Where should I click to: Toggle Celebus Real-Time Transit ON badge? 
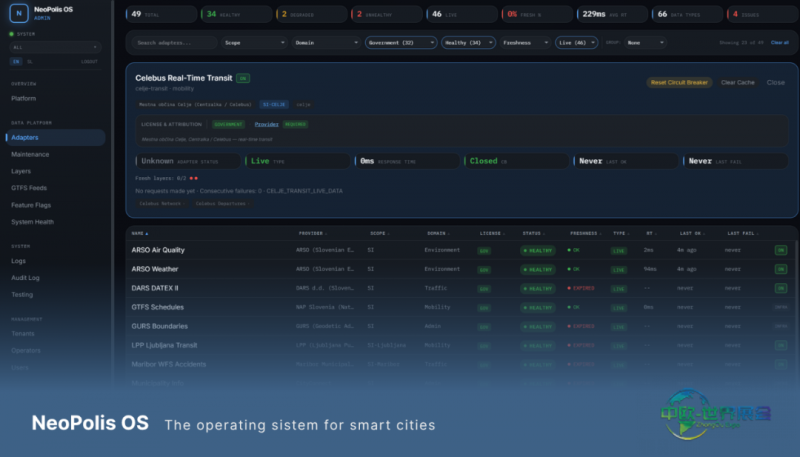(243, 79)
